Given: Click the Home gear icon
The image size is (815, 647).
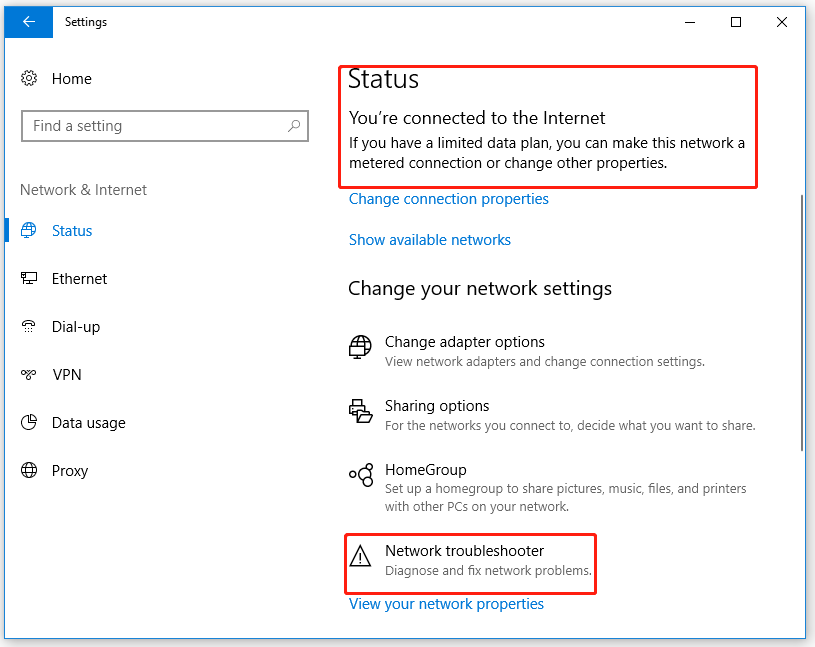Looking at the screenshot, I should pyautogui.click(x=29, y=79).
